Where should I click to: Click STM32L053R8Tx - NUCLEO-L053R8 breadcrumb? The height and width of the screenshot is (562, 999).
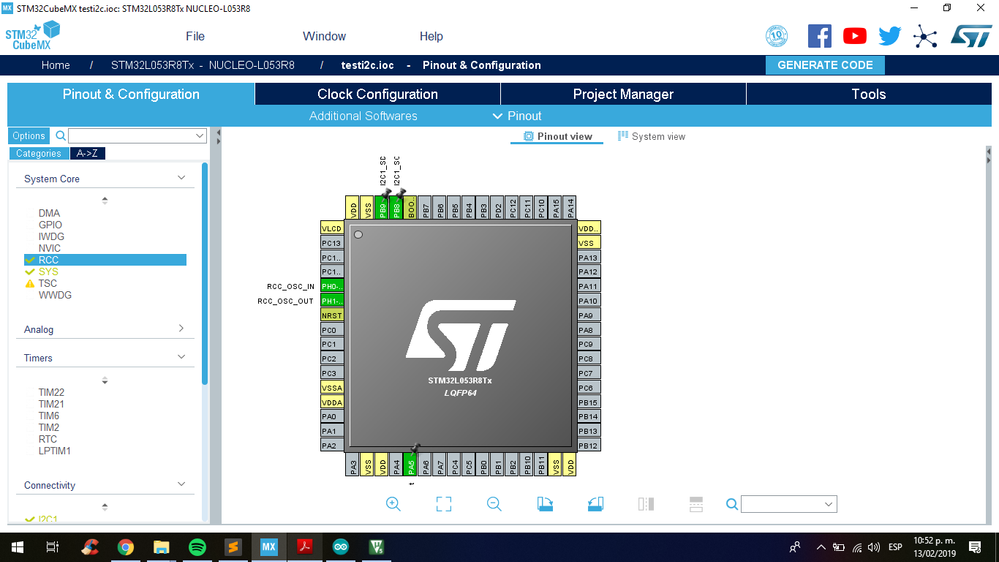pyautogui.click(x=203, y=65)
